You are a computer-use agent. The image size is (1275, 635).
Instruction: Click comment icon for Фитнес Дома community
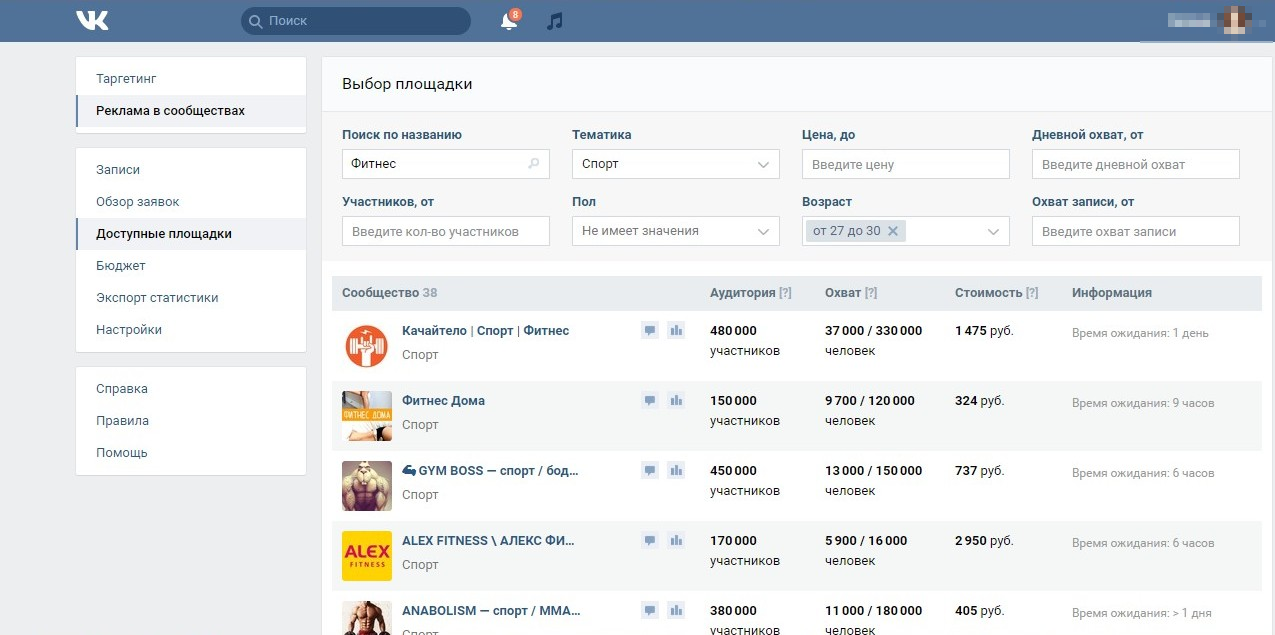[x=650, y=400]
